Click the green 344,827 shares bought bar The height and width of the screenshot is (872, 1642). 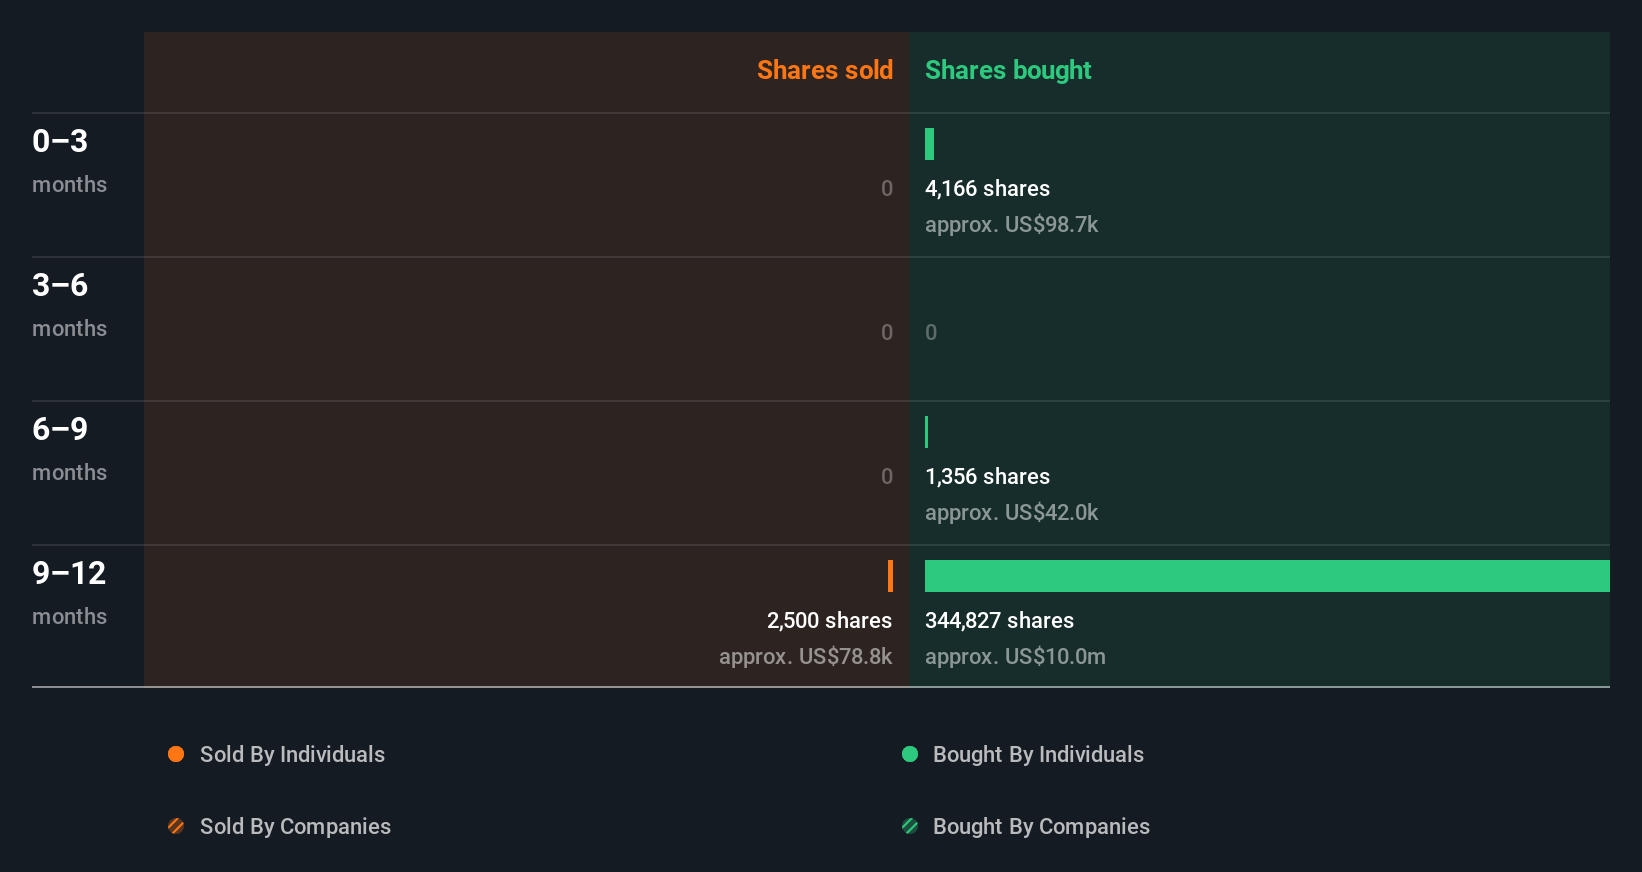(x=1267, y=576)
